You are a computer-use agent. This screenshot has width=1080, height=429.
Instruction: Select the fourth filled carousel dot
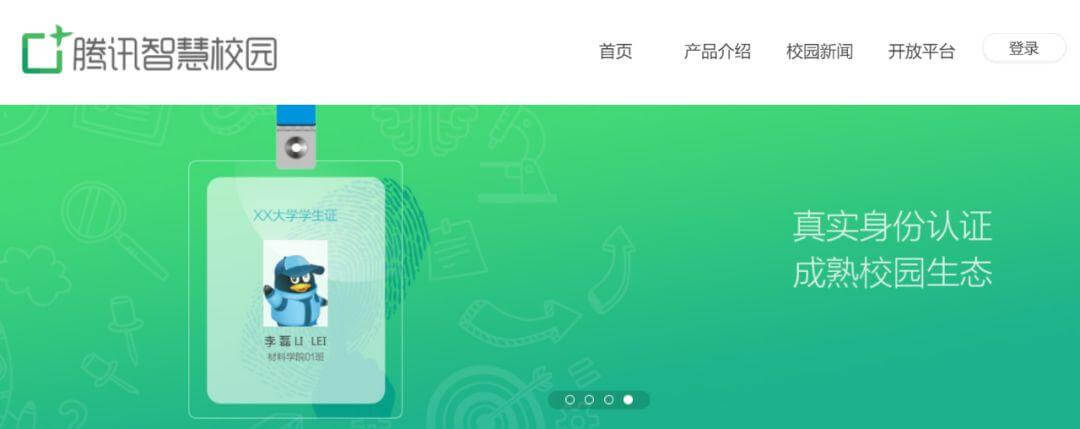click(628, 399)
